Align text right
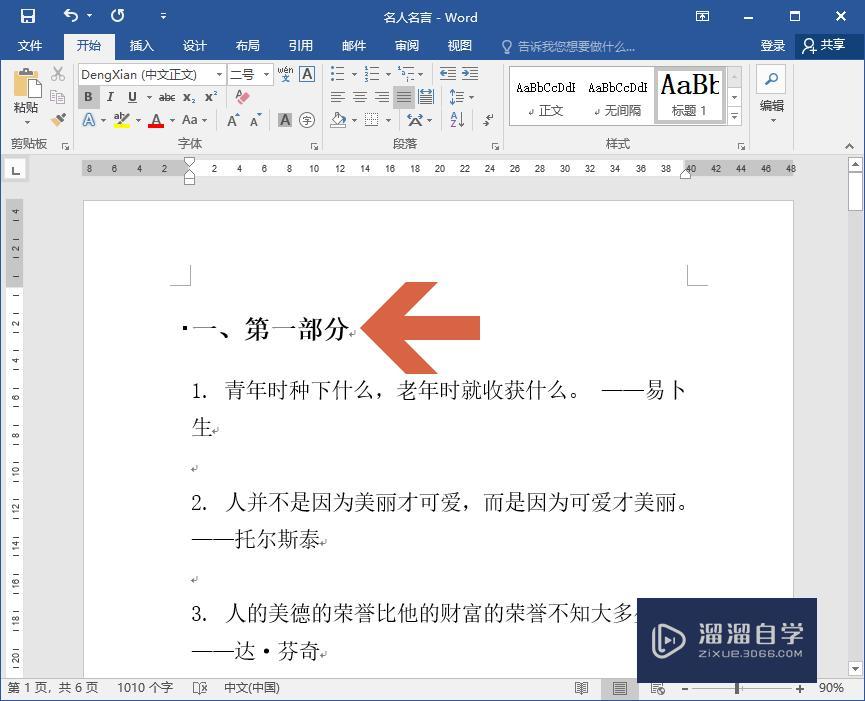Screen dimensions: 865x701 382,98
